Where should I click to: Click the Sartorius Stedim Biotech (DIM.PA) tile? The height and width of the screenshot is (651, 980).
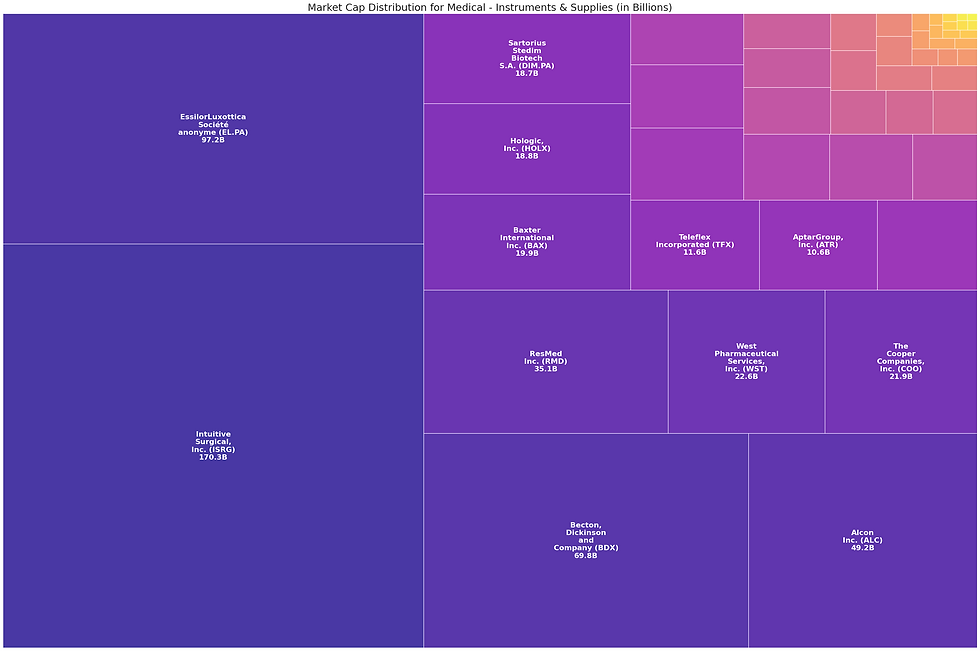527,59
